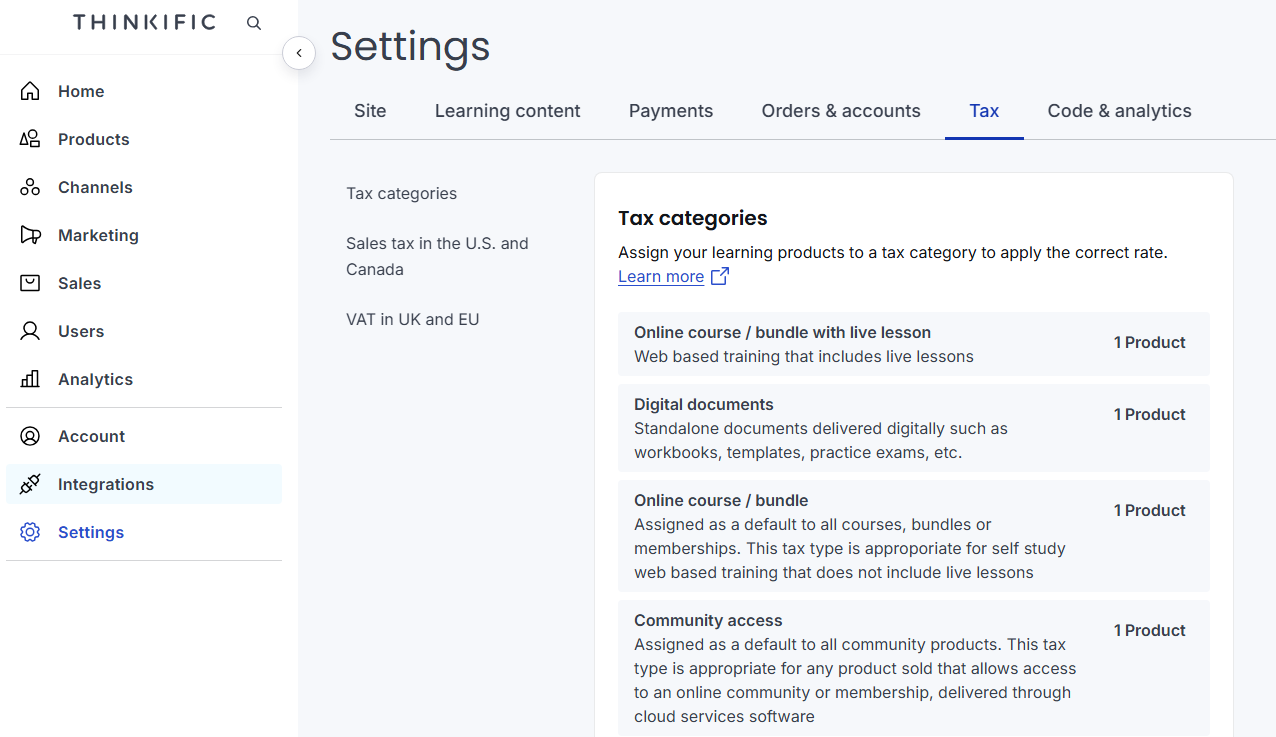
Task: Click the Settings gear icon
Action: click(x=30, y=532)
